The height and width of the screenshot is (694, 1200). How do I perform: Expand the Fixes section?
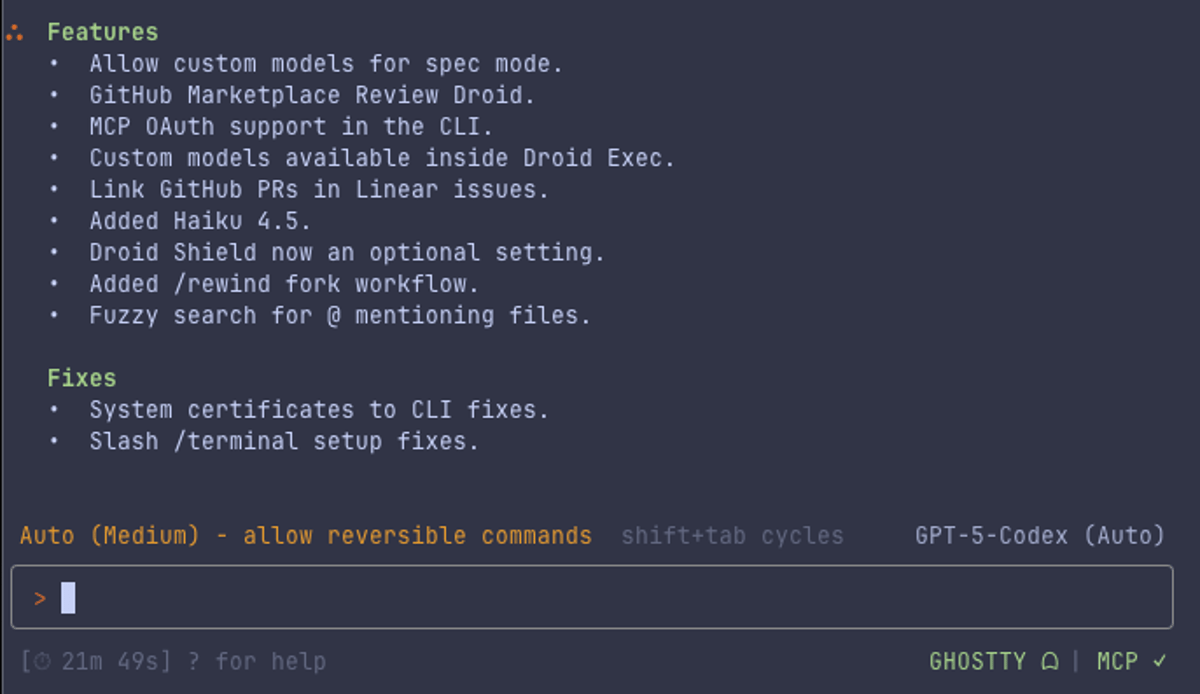tap(80, 377)
